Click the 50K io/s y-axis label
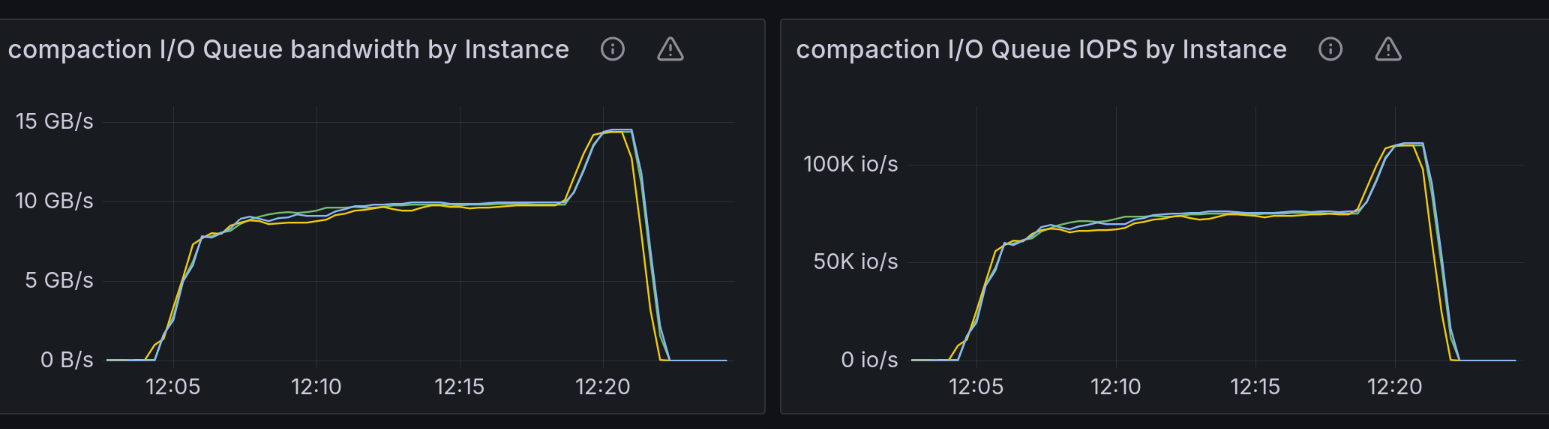 point(856,262)
